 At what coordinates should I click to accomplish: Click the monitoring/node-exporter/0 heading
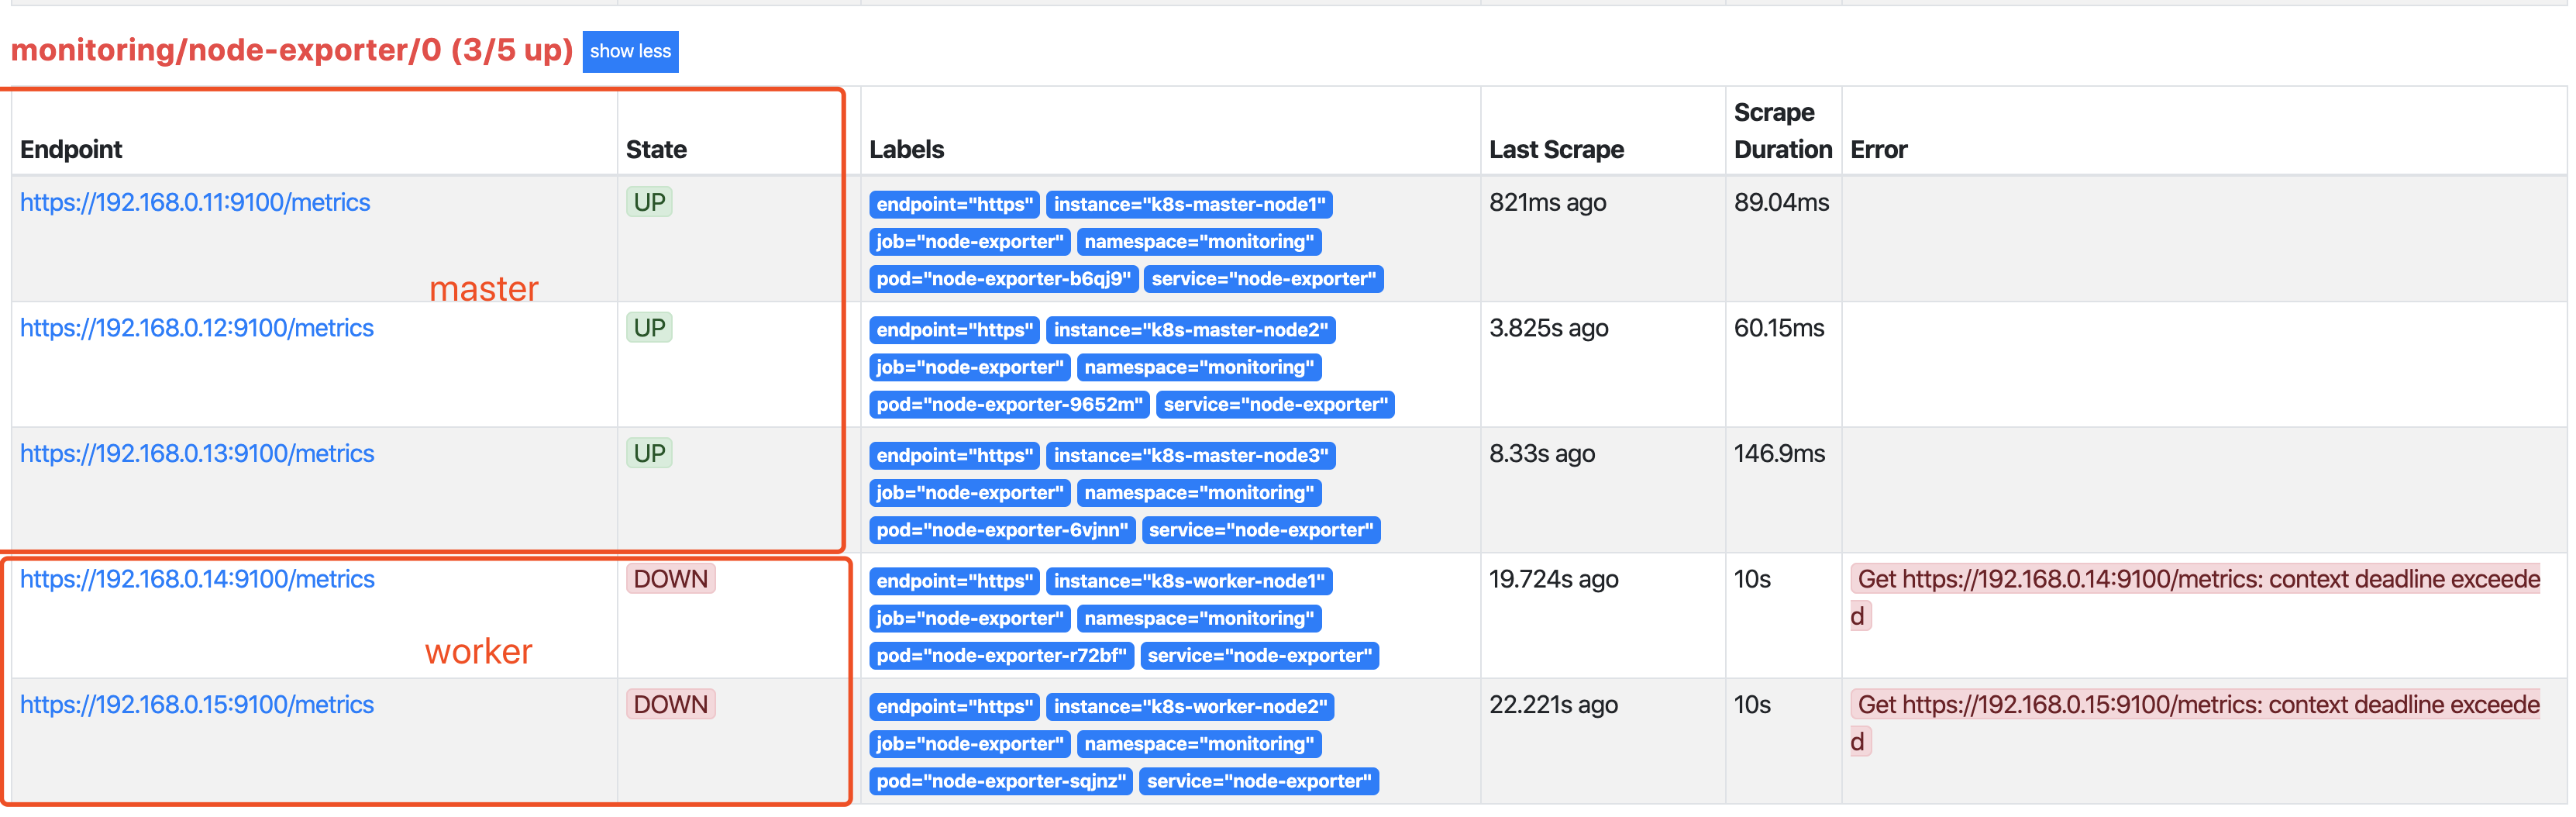coord(291,50)
